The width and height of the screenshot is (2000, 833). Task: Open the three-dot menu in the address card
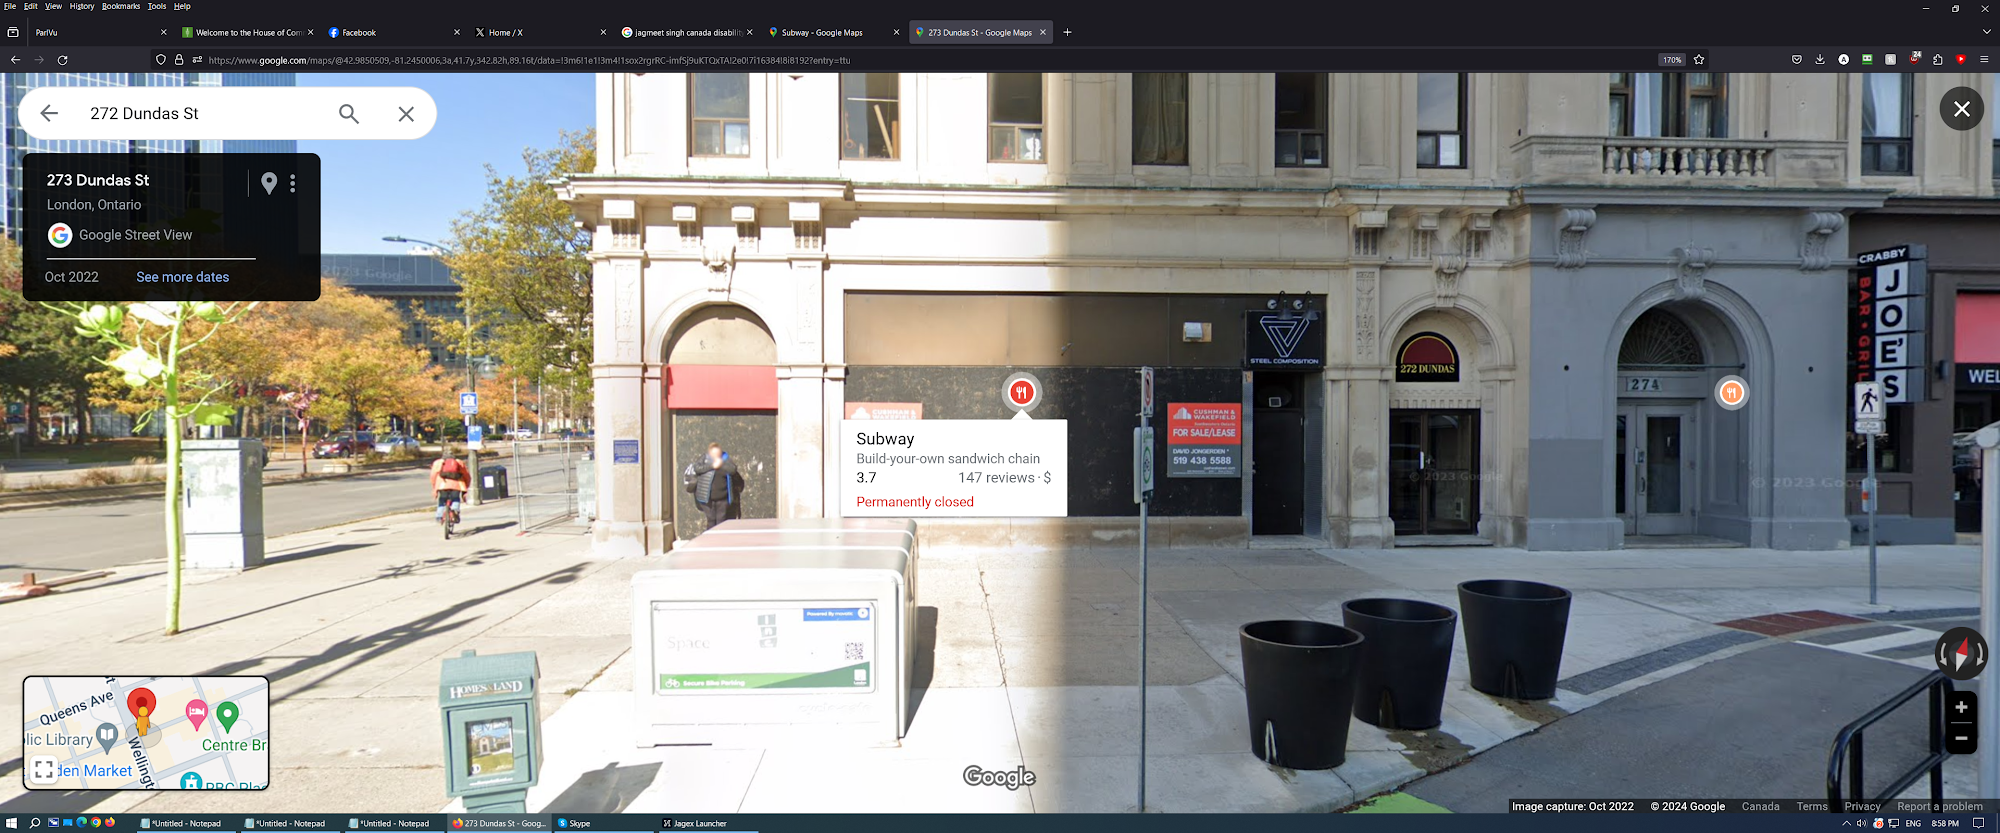[x=293, y=183]
